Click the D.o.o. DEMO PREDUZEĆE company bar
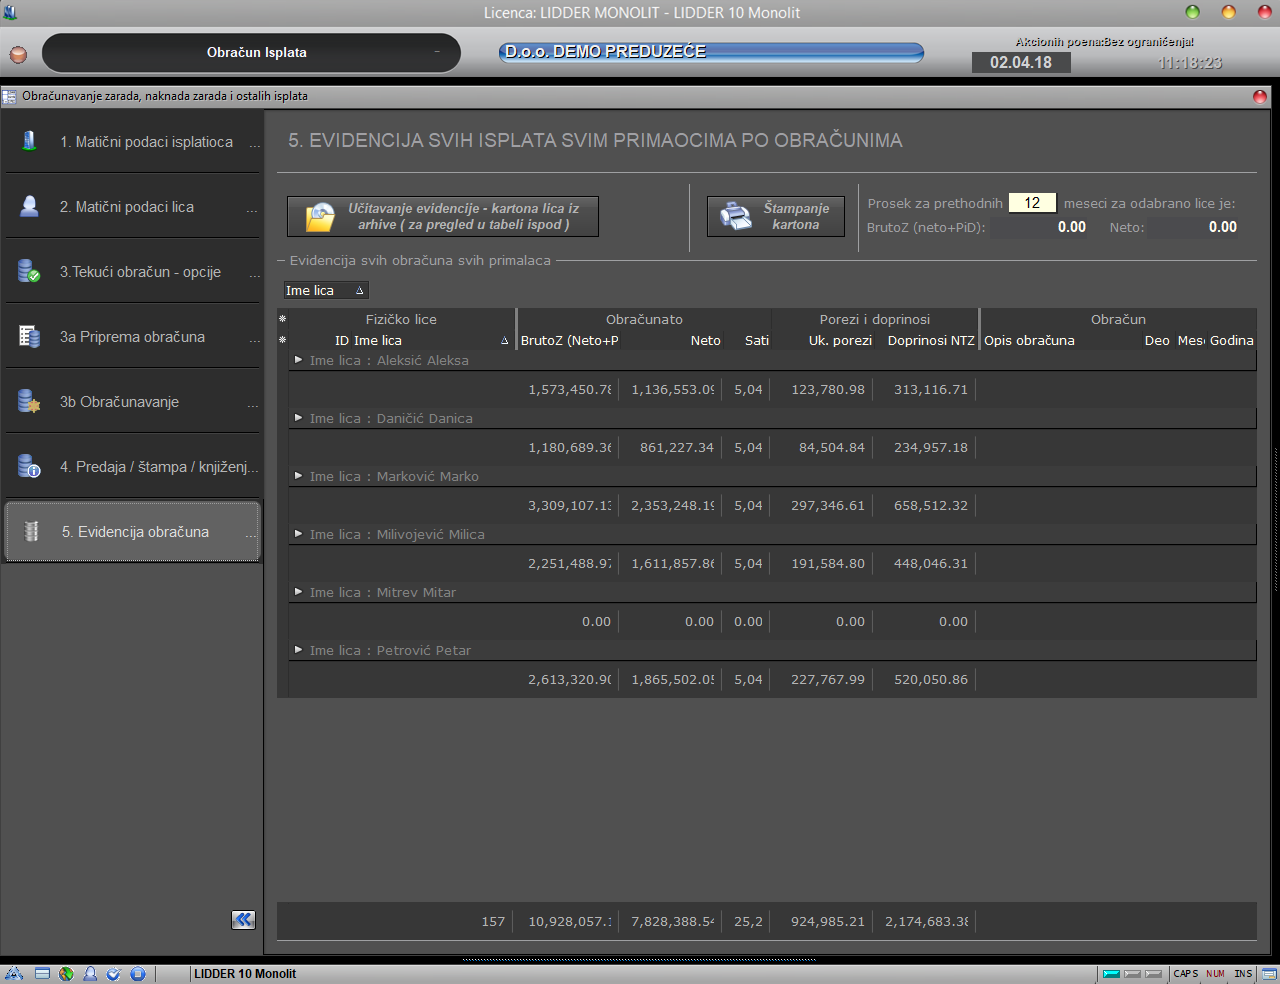1280x984 pixels. [x=711, y=52]
